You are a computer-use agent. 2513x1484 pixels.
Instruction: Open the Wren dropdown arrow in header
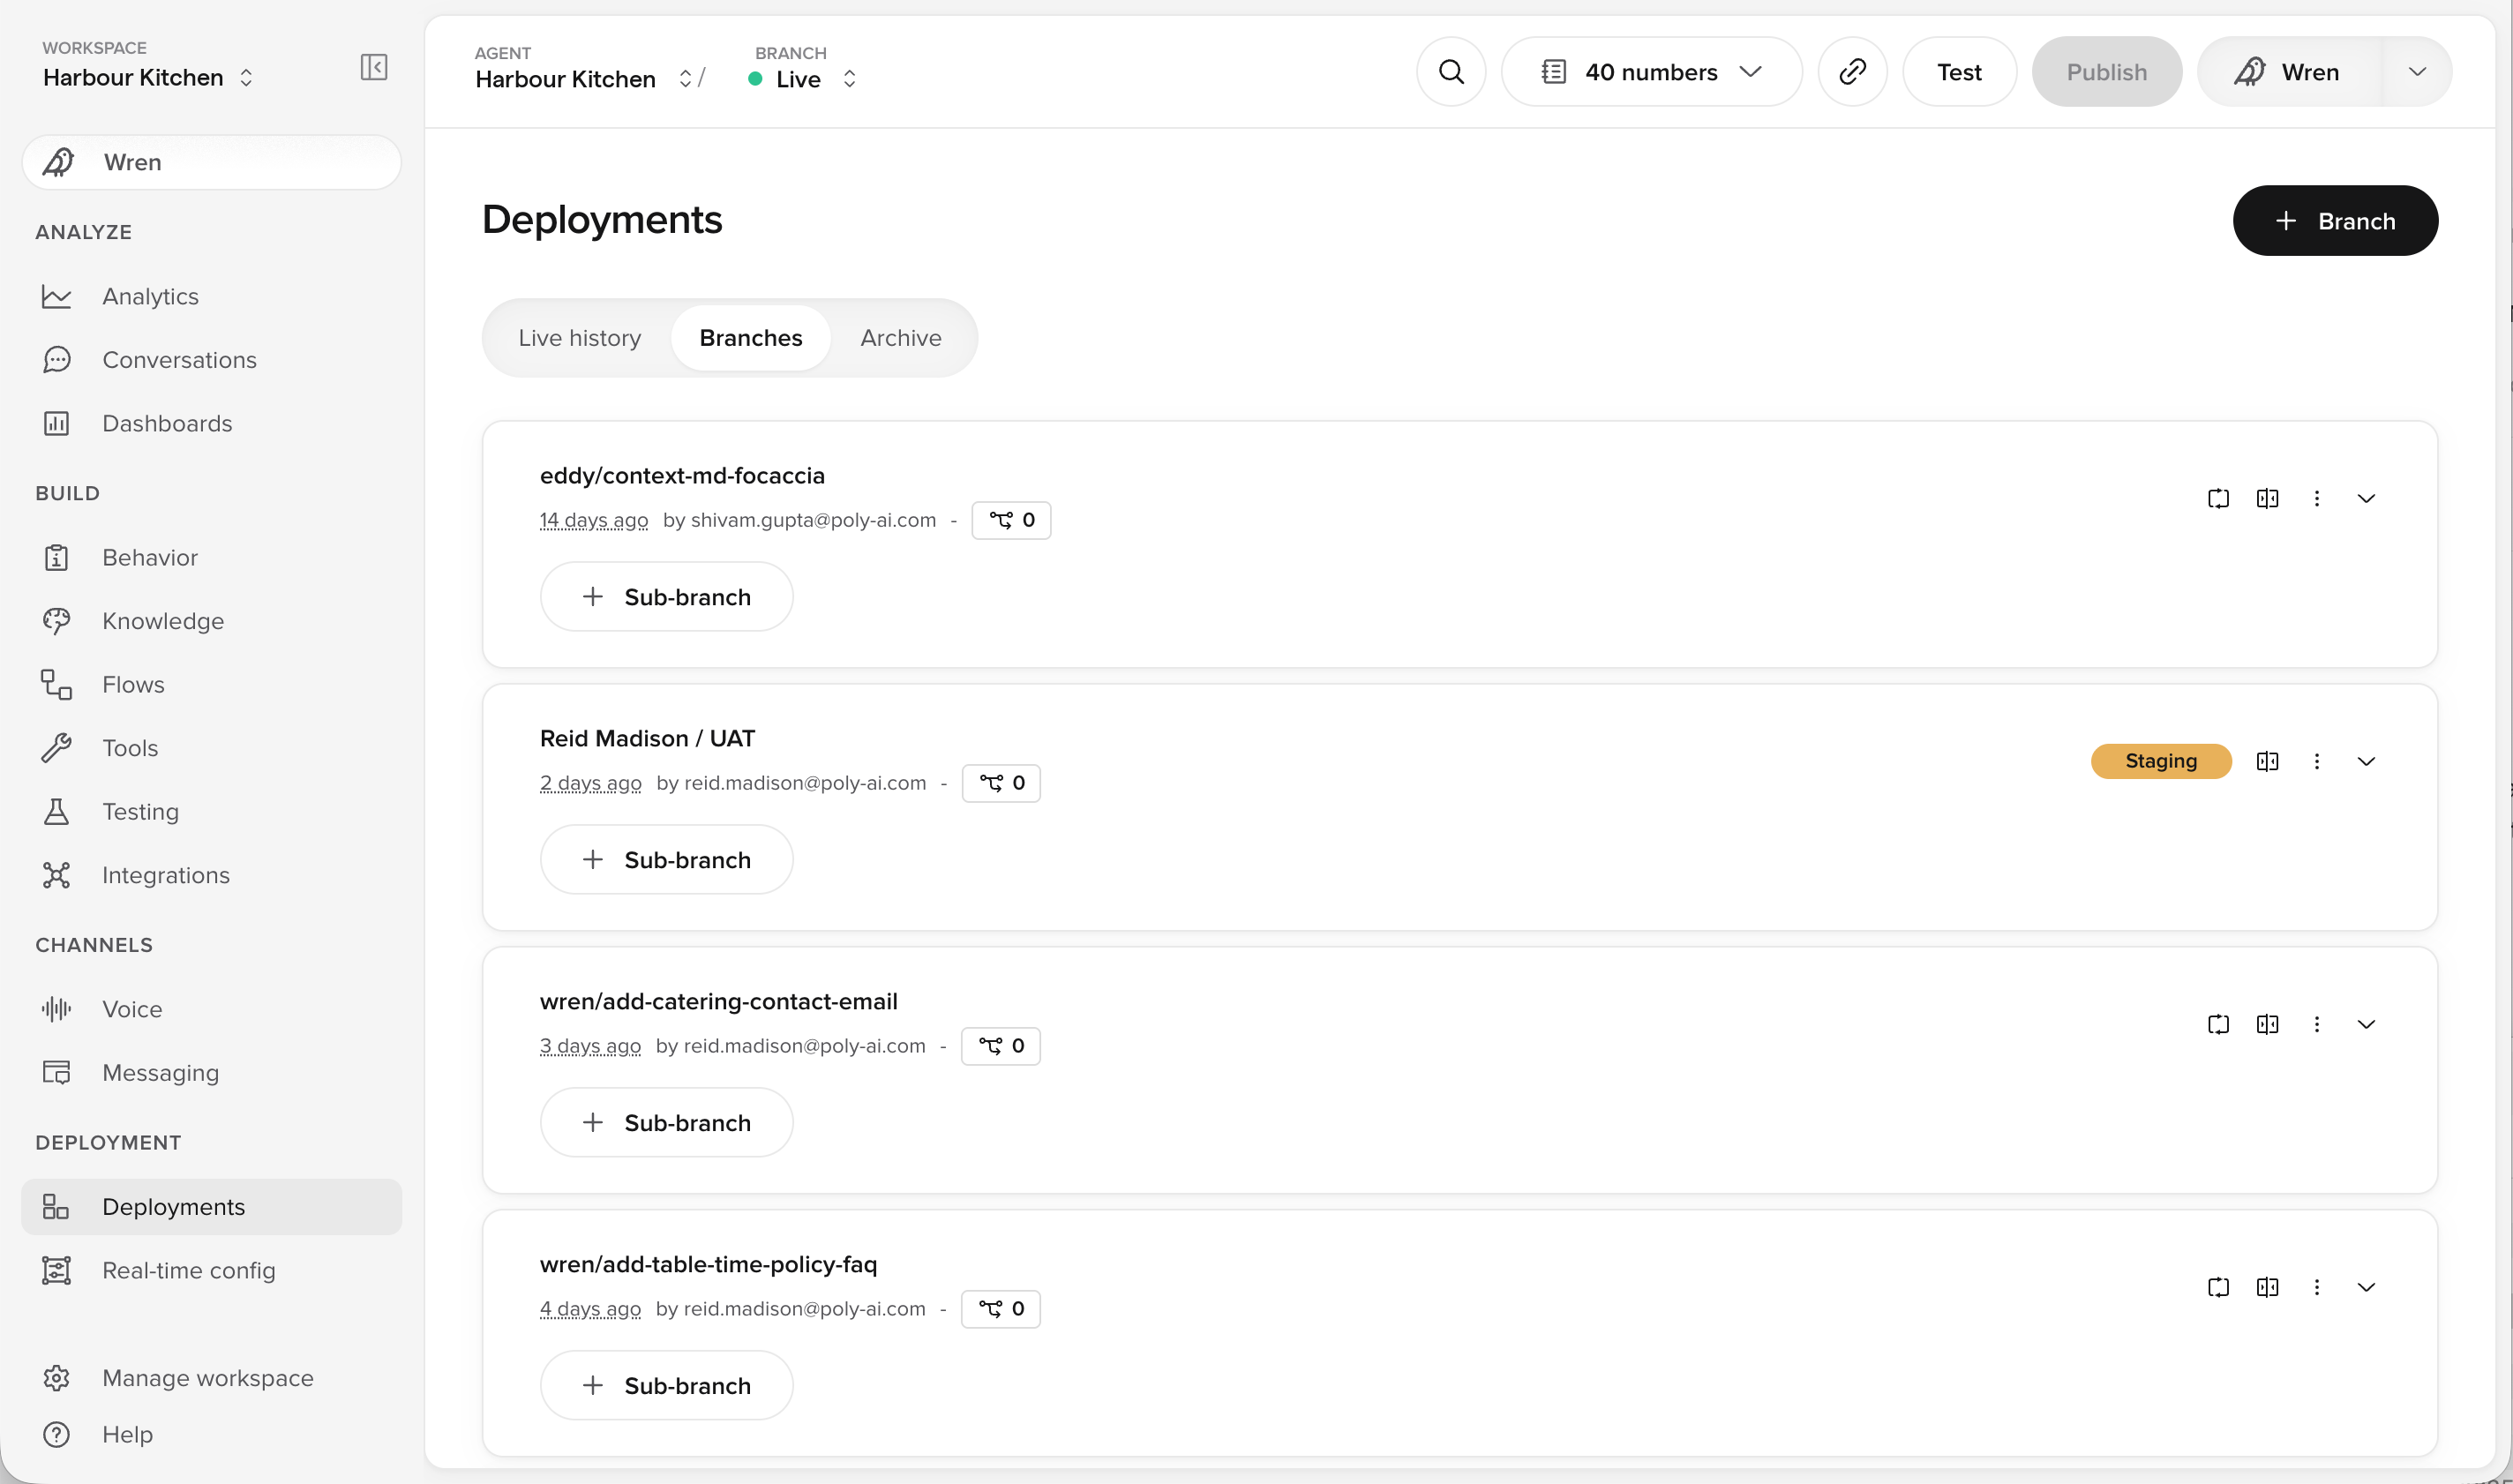pyautogui.click(x=2417, y=72)
